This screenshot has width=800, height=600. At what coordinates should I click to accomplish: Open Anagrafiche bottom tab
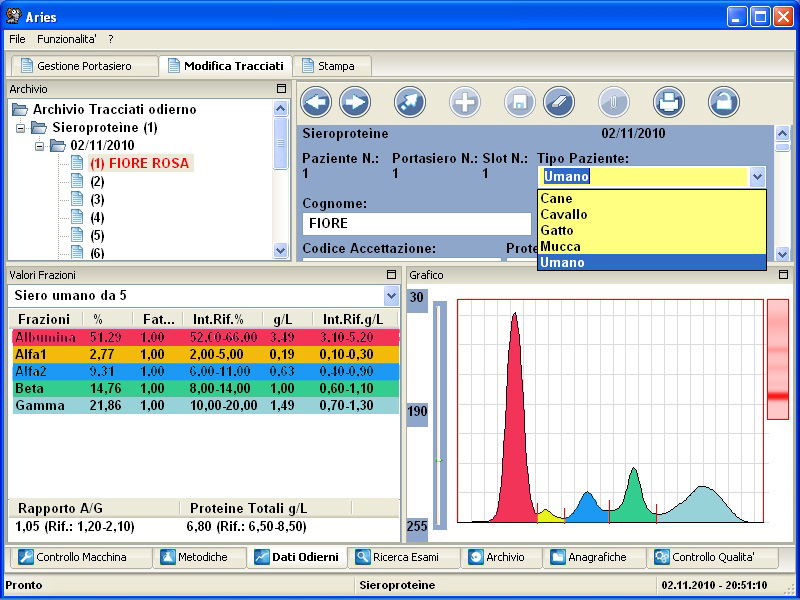(594, 557)
